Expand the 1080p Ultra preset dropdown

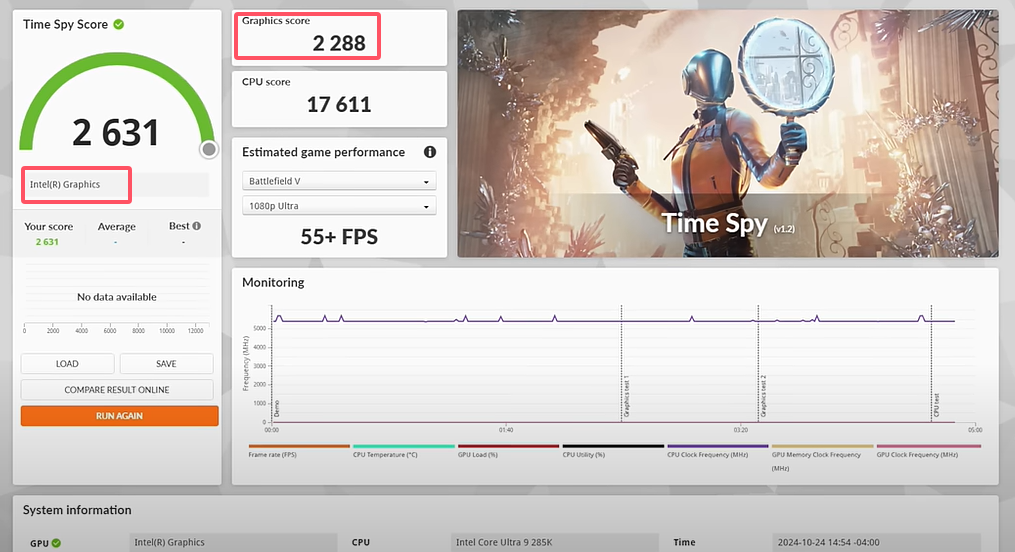339,206
